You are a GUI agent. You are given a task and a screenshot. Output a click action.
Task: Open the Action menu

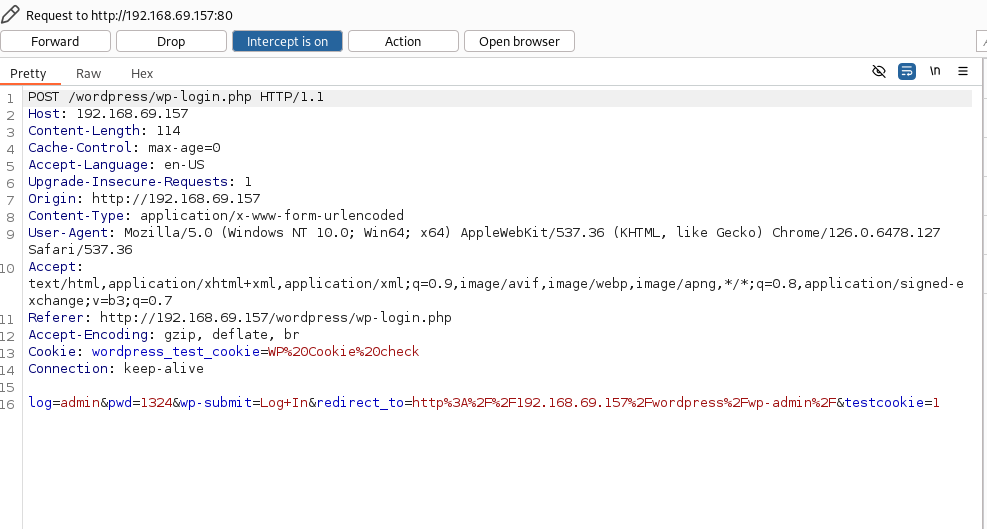coord(403,42)
